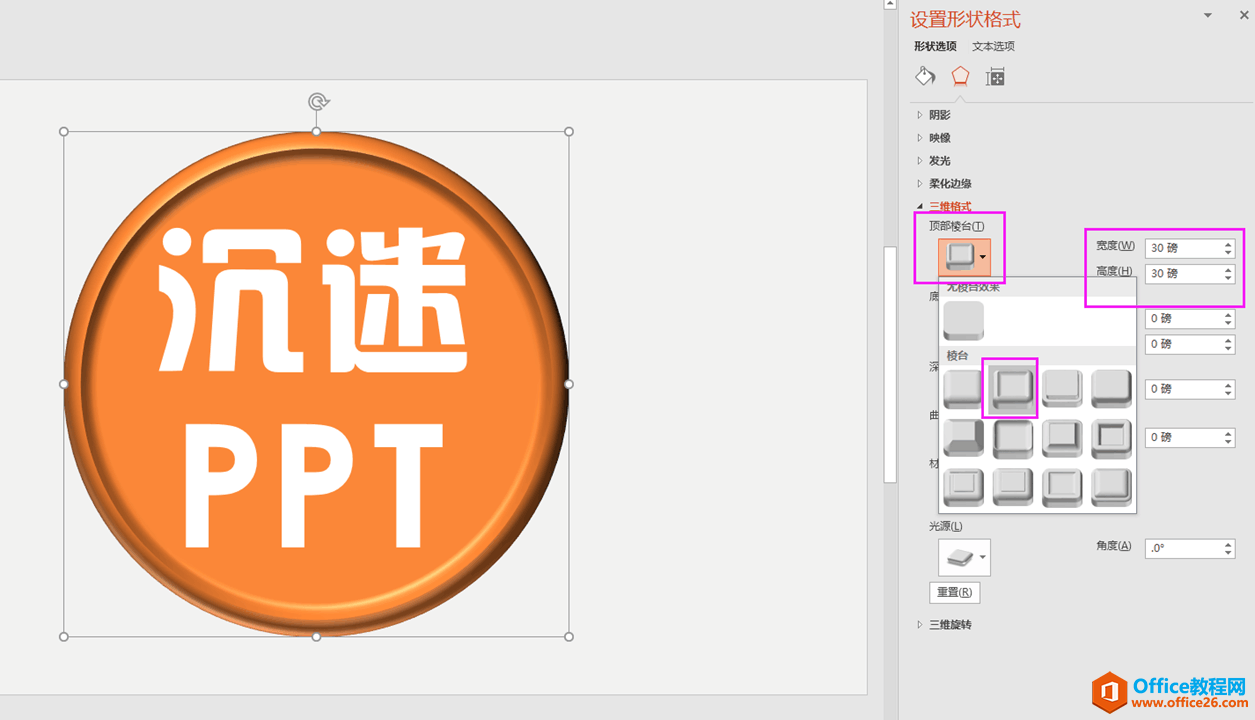
Task: Click the bottom-left resize handle of the circle
Action: coord(64,637)
